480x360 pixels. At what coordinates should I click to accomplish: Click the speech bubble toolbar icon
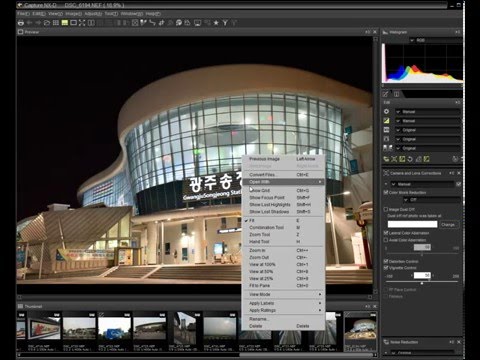[x=179, y=23]
